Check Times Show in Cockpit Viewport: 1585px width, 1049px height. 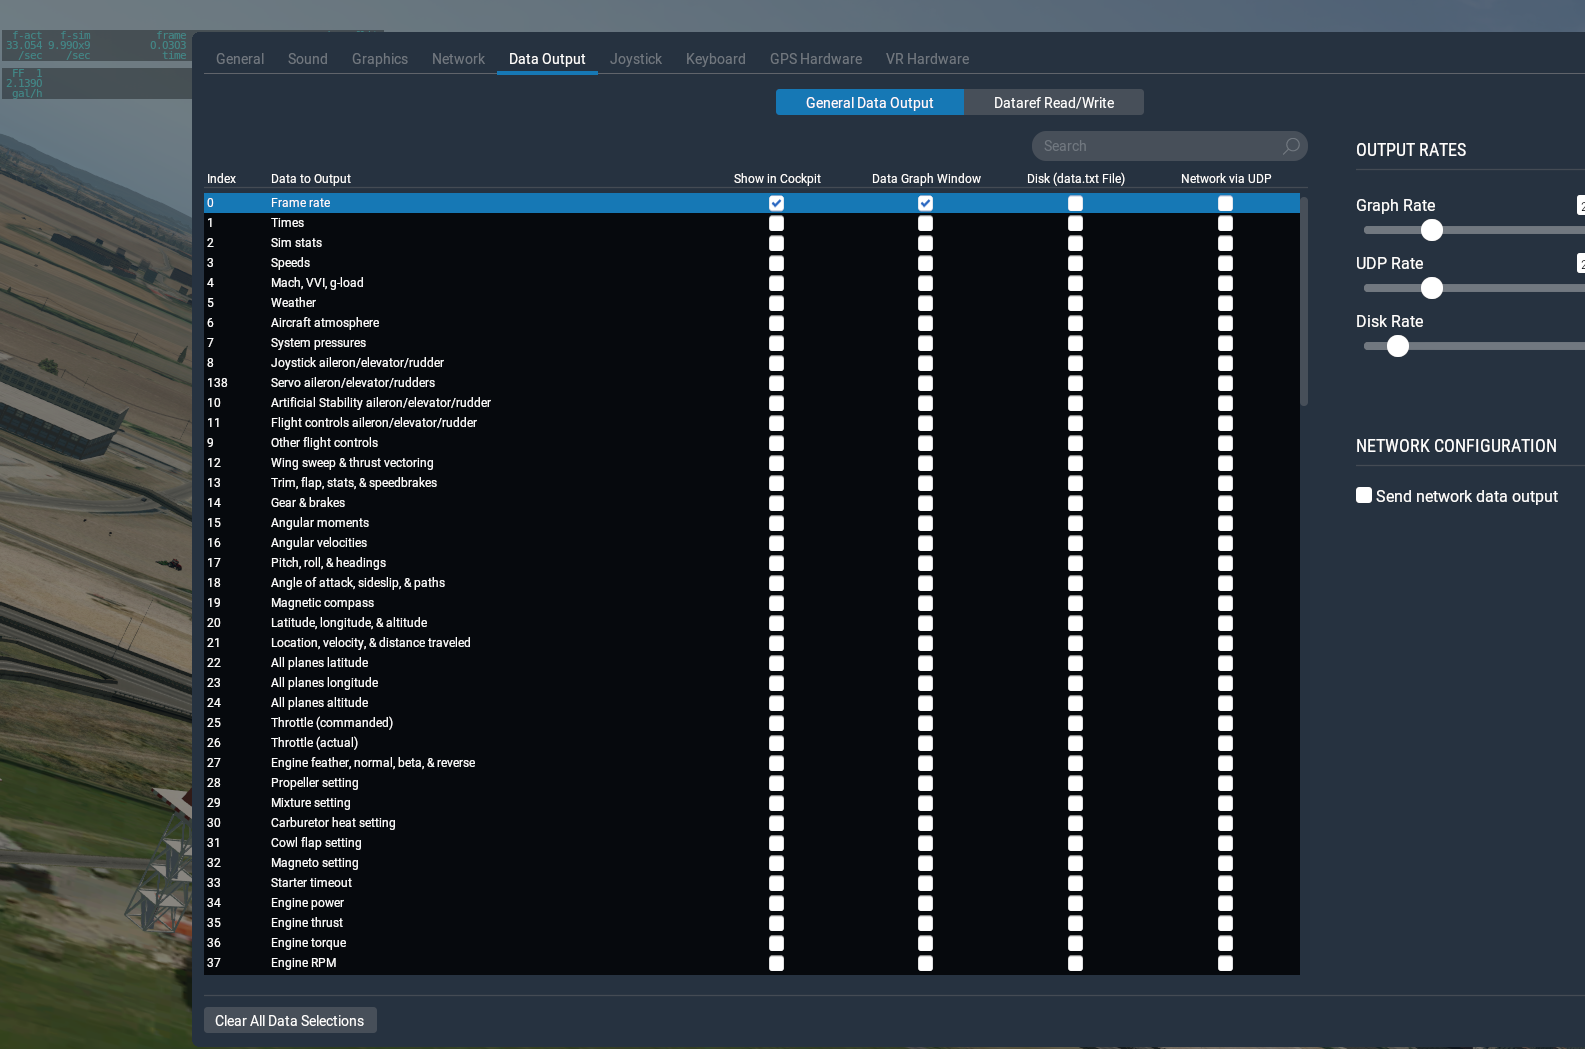click(776, 223)
